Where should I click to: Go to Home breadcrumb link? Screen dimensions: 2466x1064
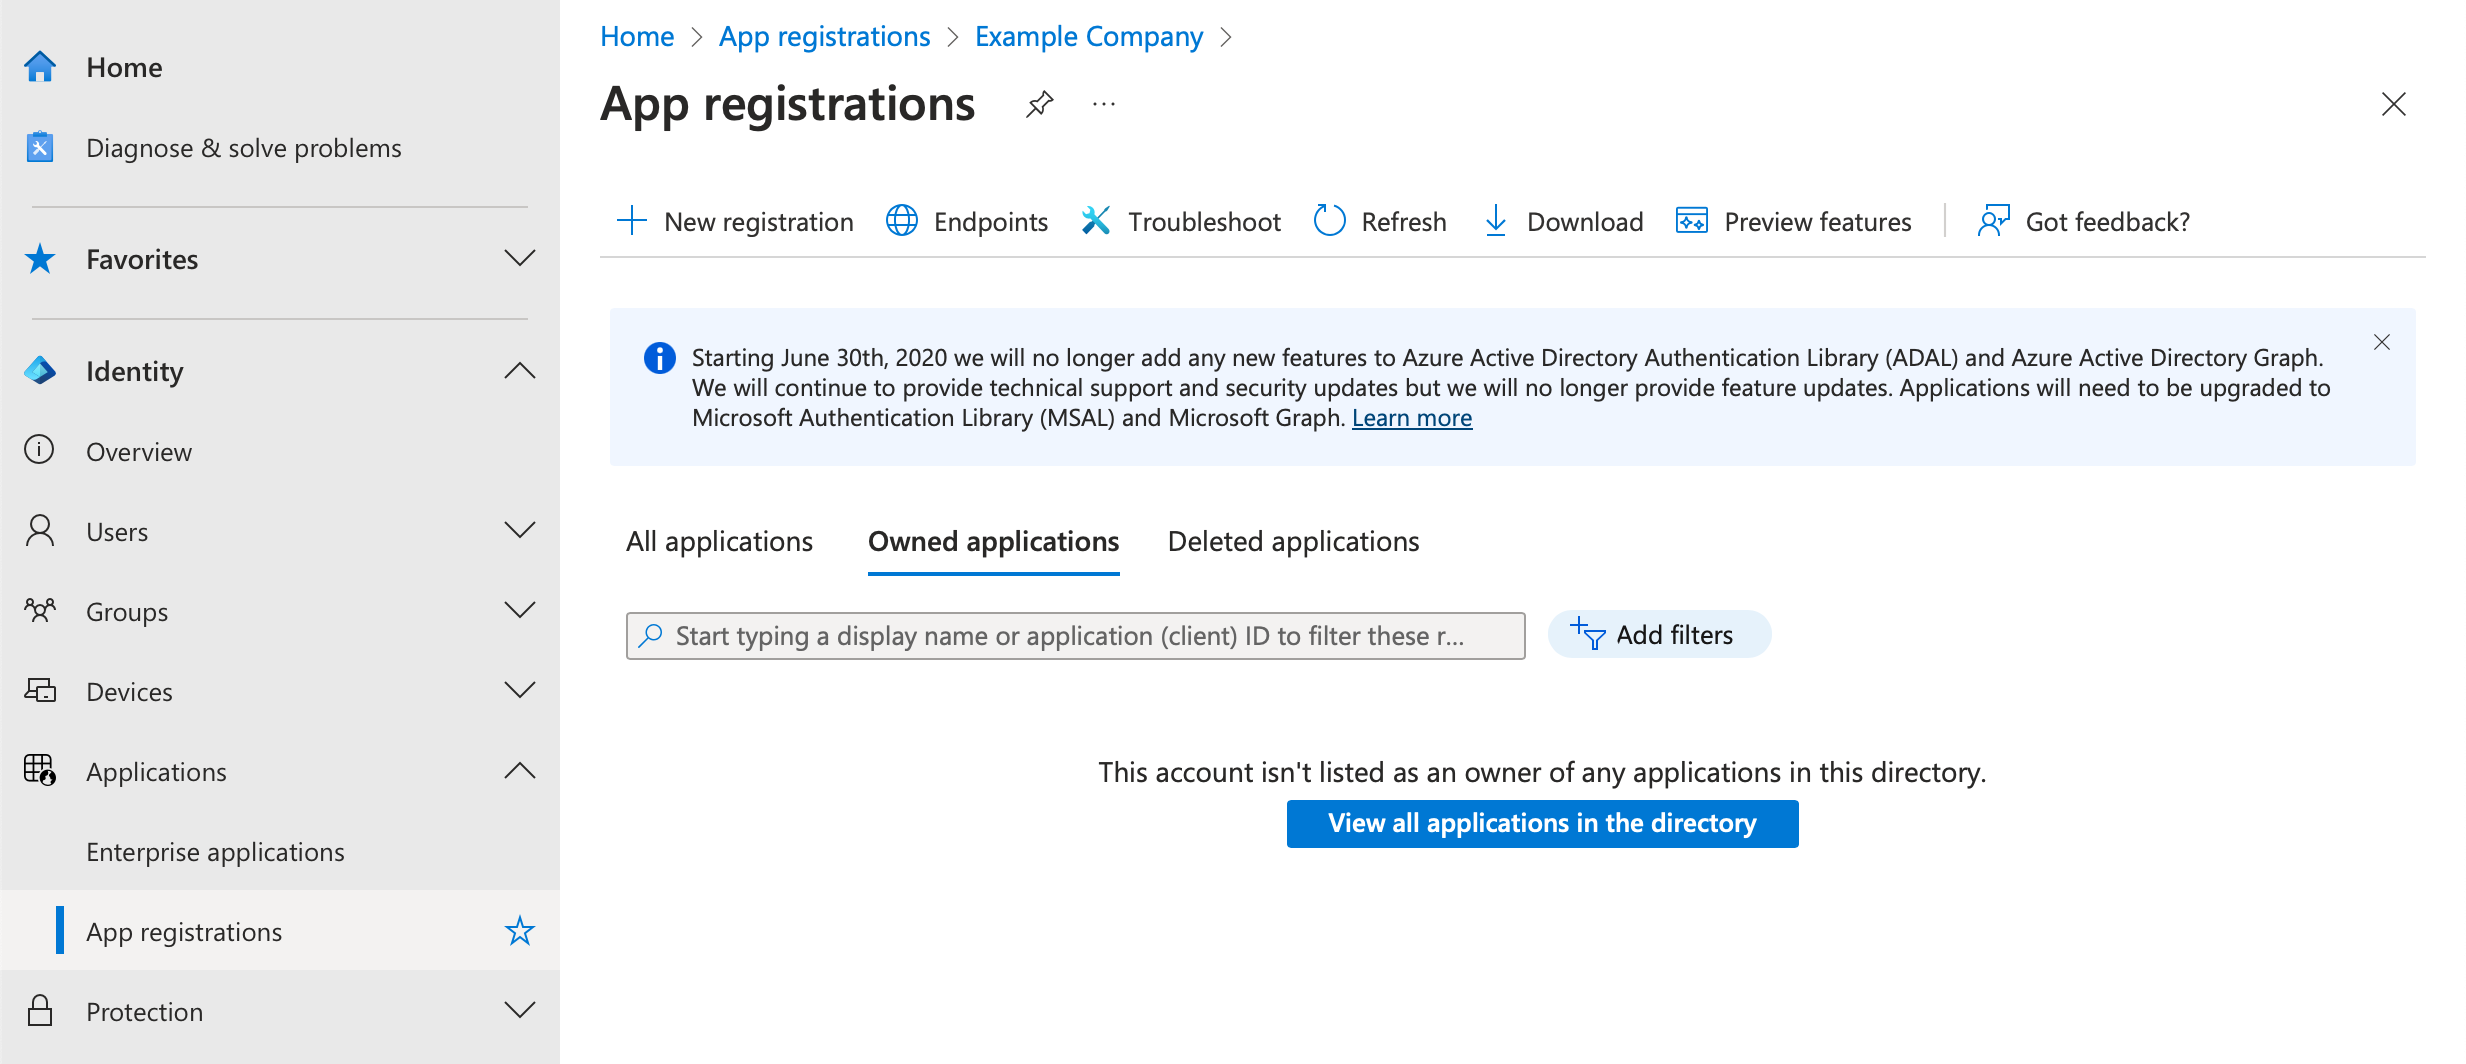(637, 37)
